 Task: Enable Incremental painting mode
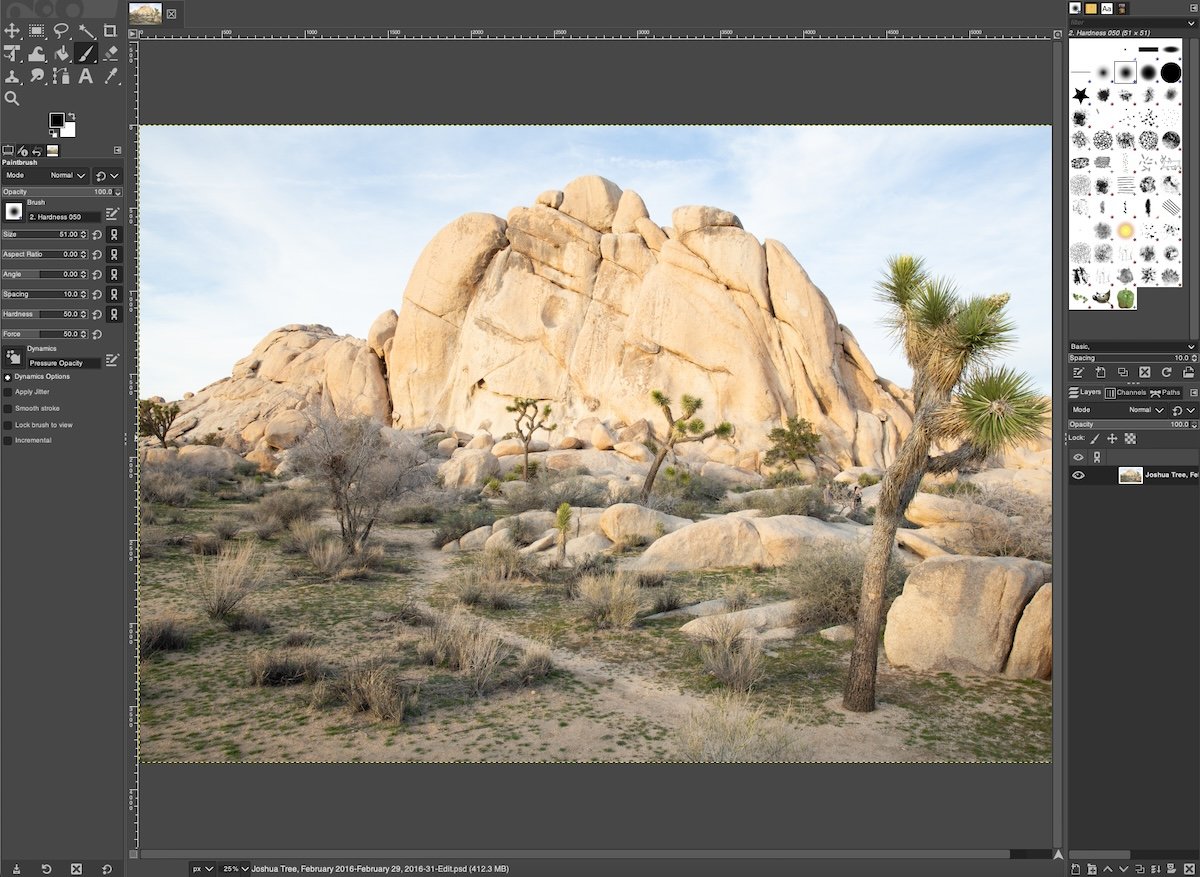pyautogui.click(x=7, y=440)
